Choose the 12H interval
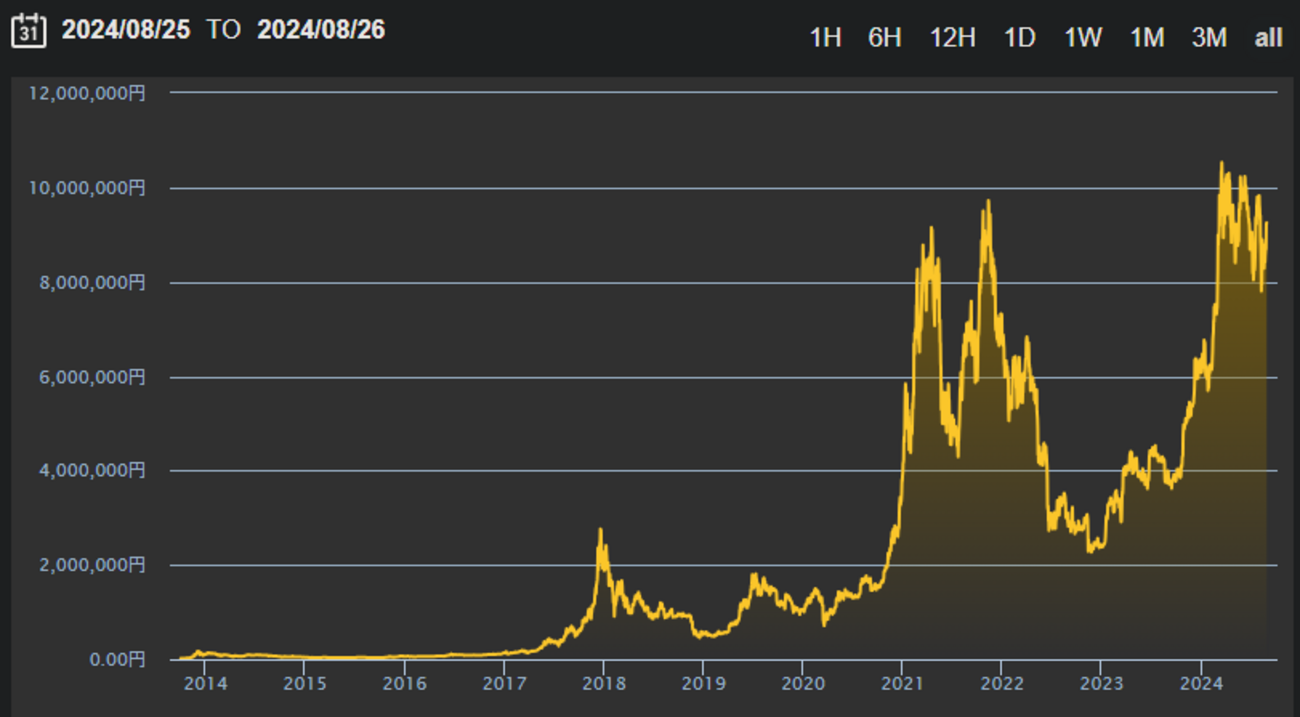 pyautogui.click(x=952, y=38)
